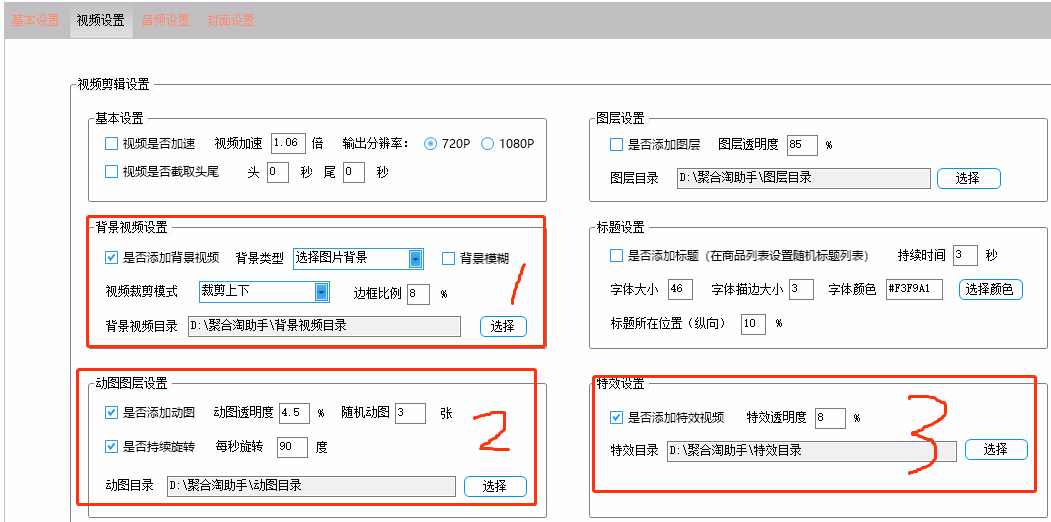
Task: Enable the 背景模糊 checkbox
Action: (x=448, y=259)
